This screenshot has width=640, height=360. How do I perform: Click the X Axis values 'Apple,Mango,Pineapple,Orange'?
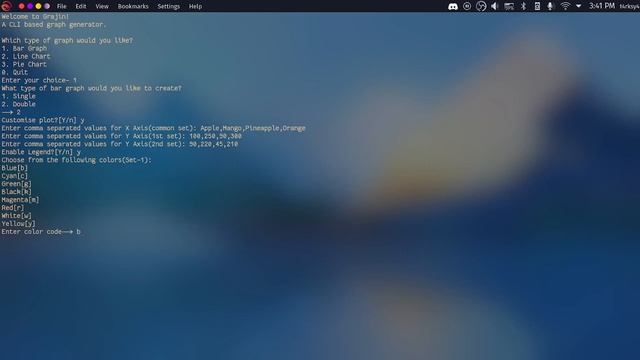(253, 128)
